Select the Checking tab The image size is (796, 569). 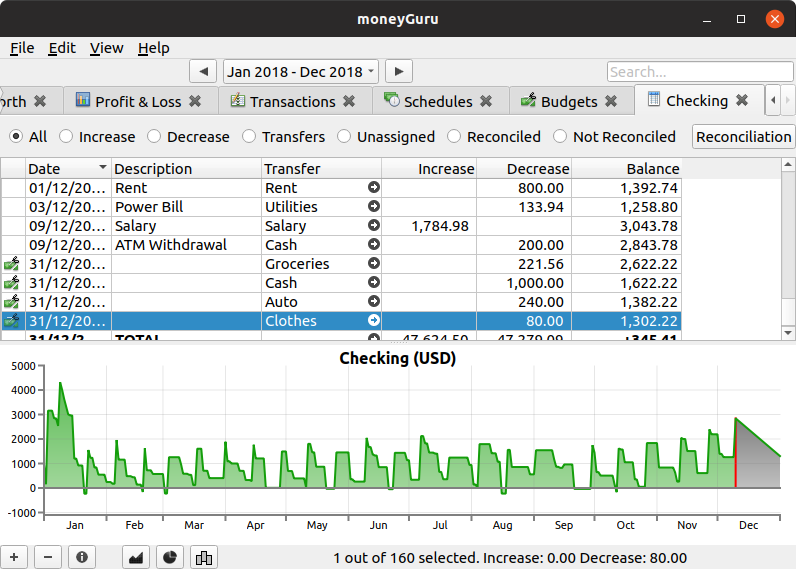point(697,101)
